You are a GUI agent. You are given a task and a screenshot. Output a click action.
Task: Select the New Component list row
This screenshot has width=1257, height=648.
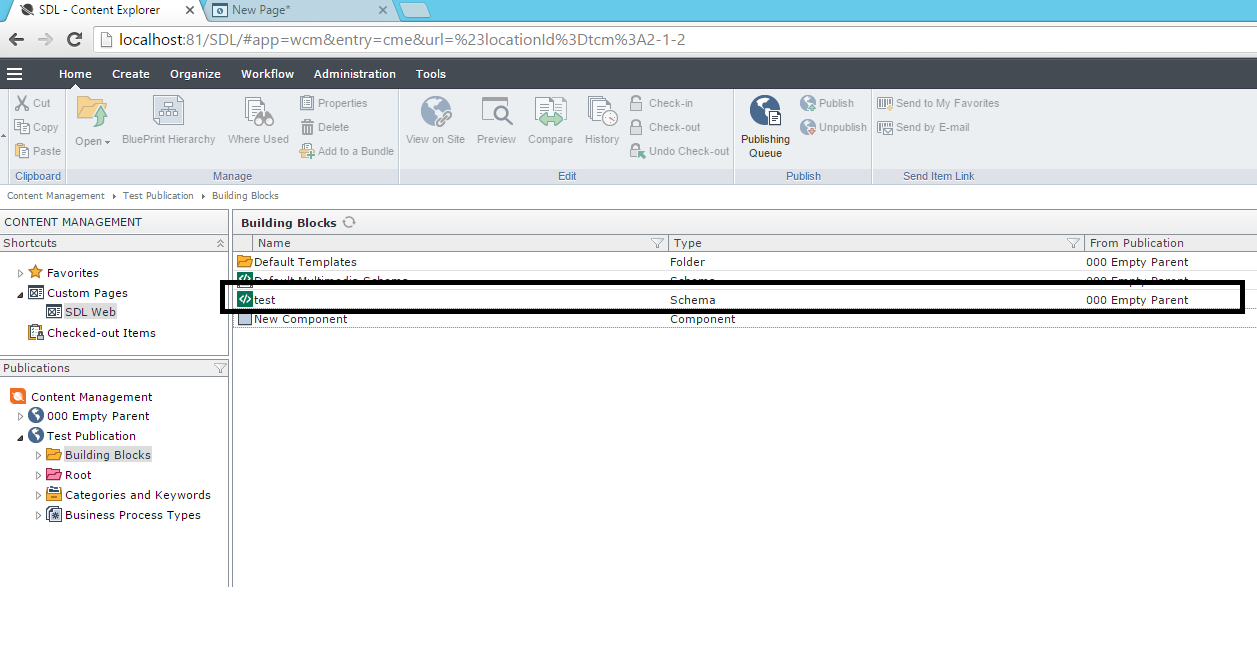tap(301, 319)
